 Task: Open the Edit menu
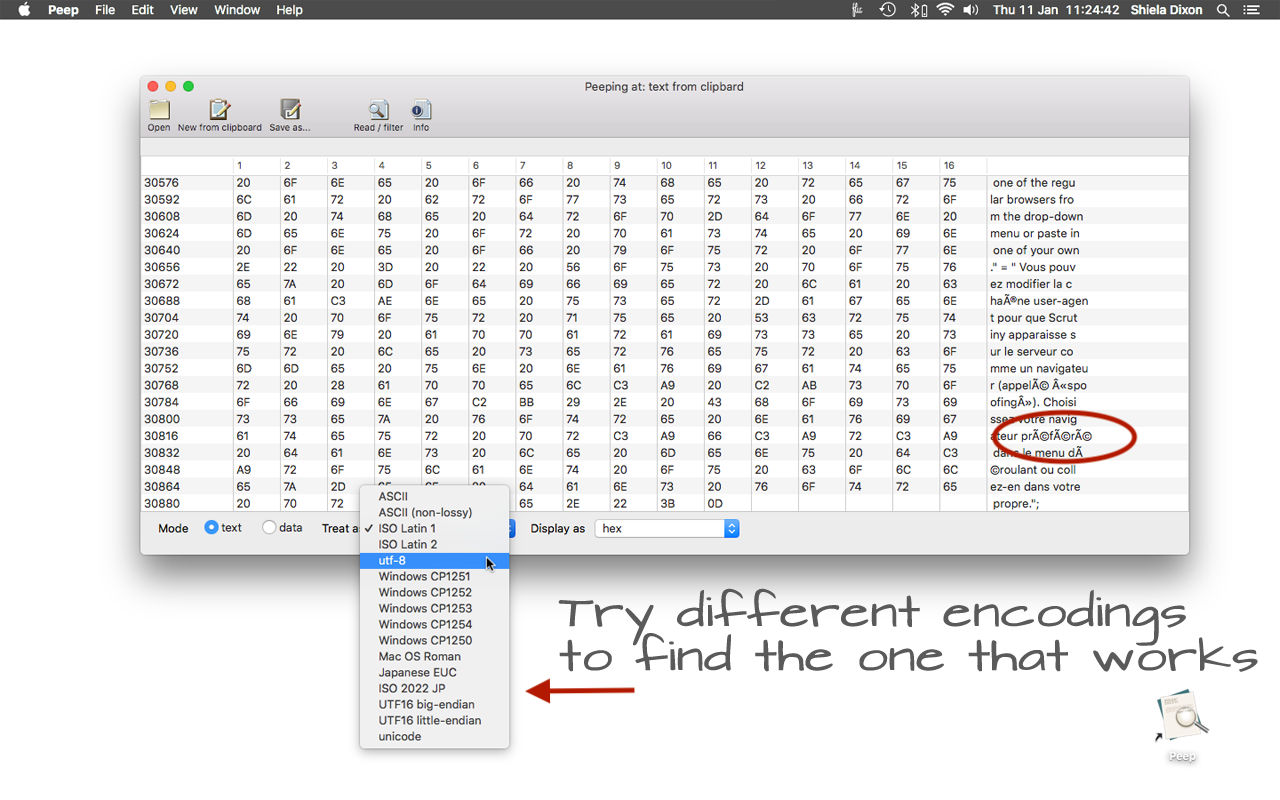(143, 10)
